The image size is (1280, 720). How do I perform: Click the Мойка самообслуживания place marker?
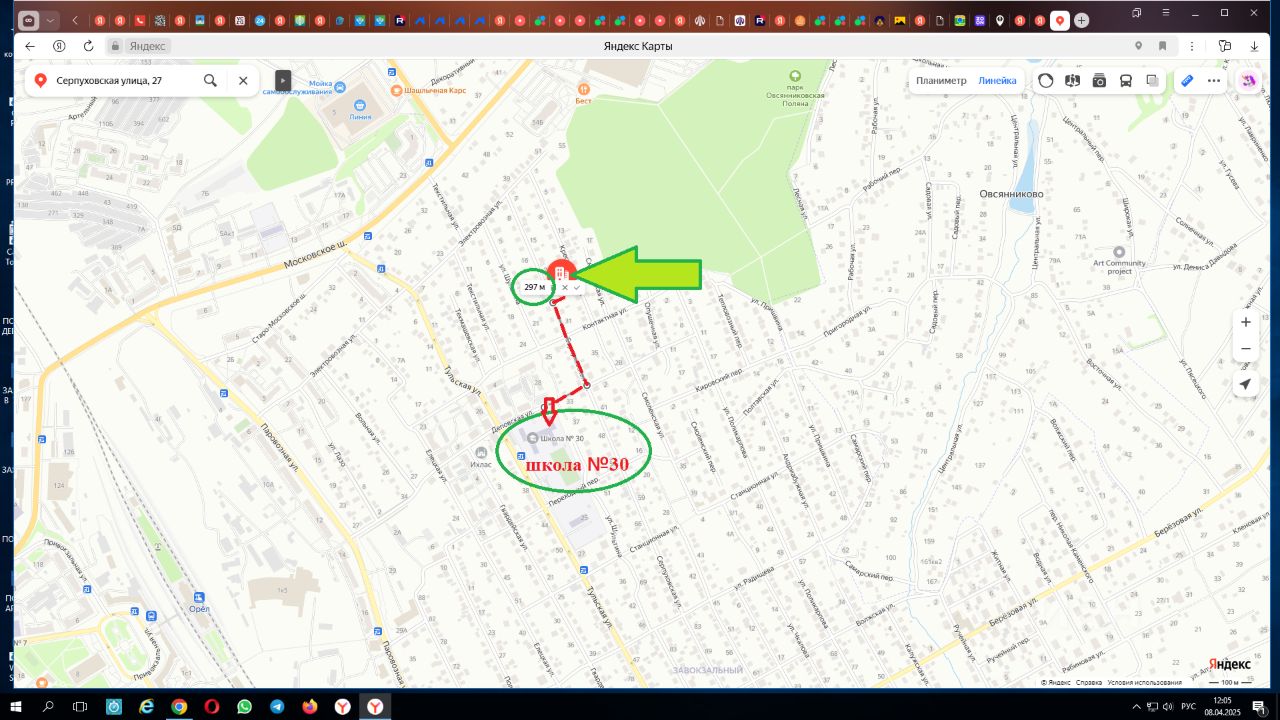pyautogui.click(x=340, y=88)
